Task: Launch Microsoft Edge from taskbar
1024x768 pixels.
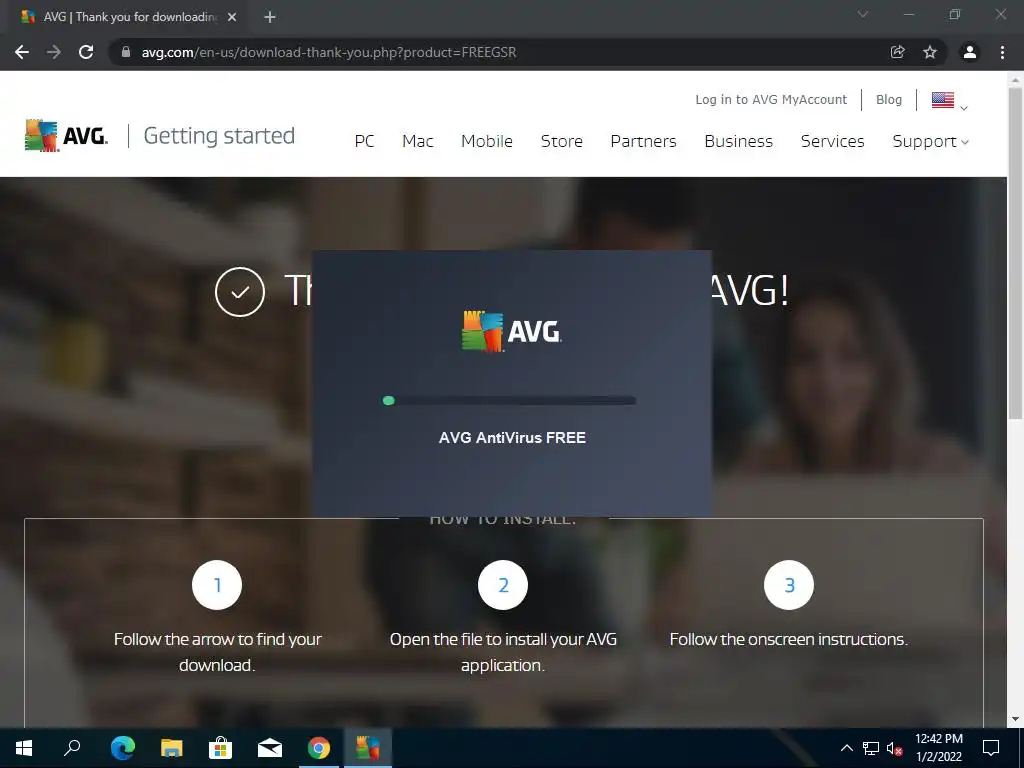Action: pyautogui.click(x=122, y=748)
